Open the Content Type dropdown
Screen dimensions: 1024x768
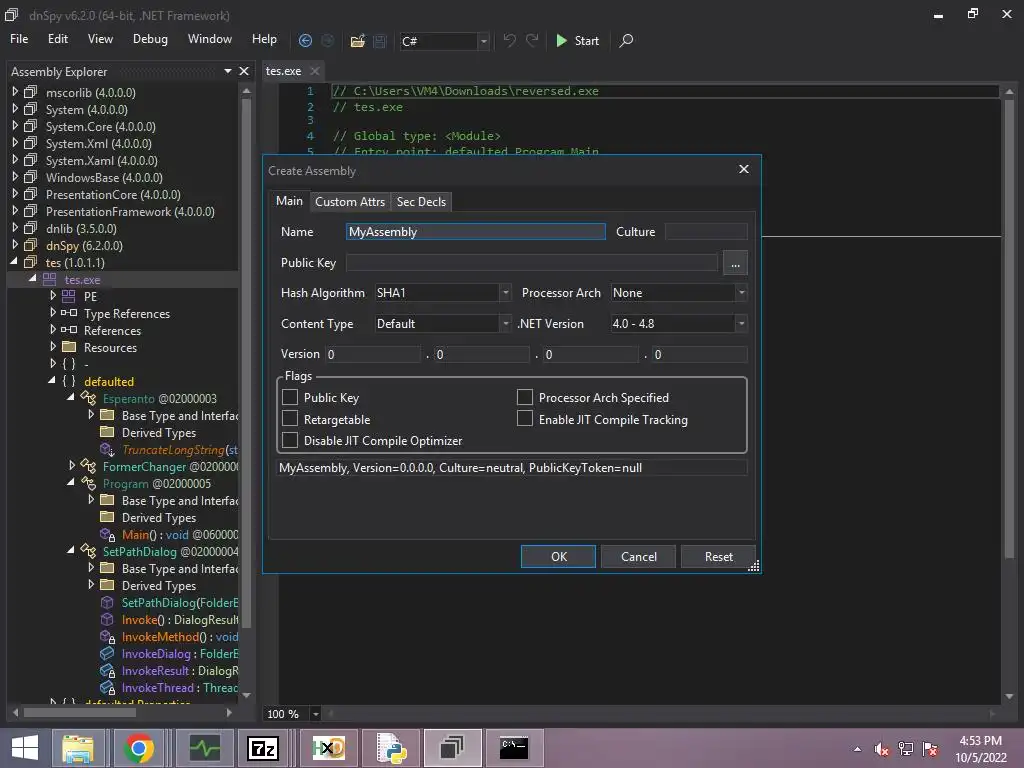[x=443, y=323]
